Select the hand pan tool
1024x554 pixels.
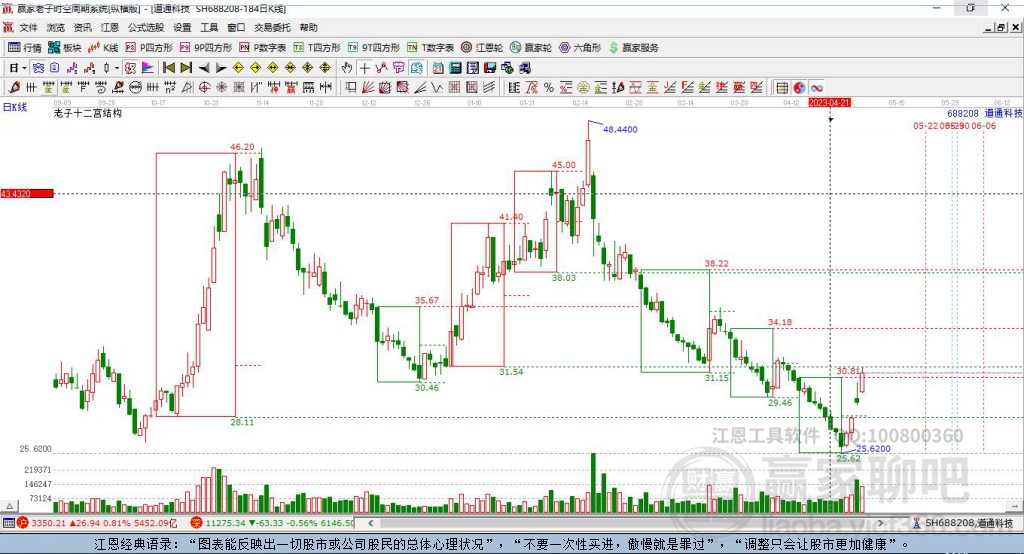pyautogui.click(x=347, y=68)
